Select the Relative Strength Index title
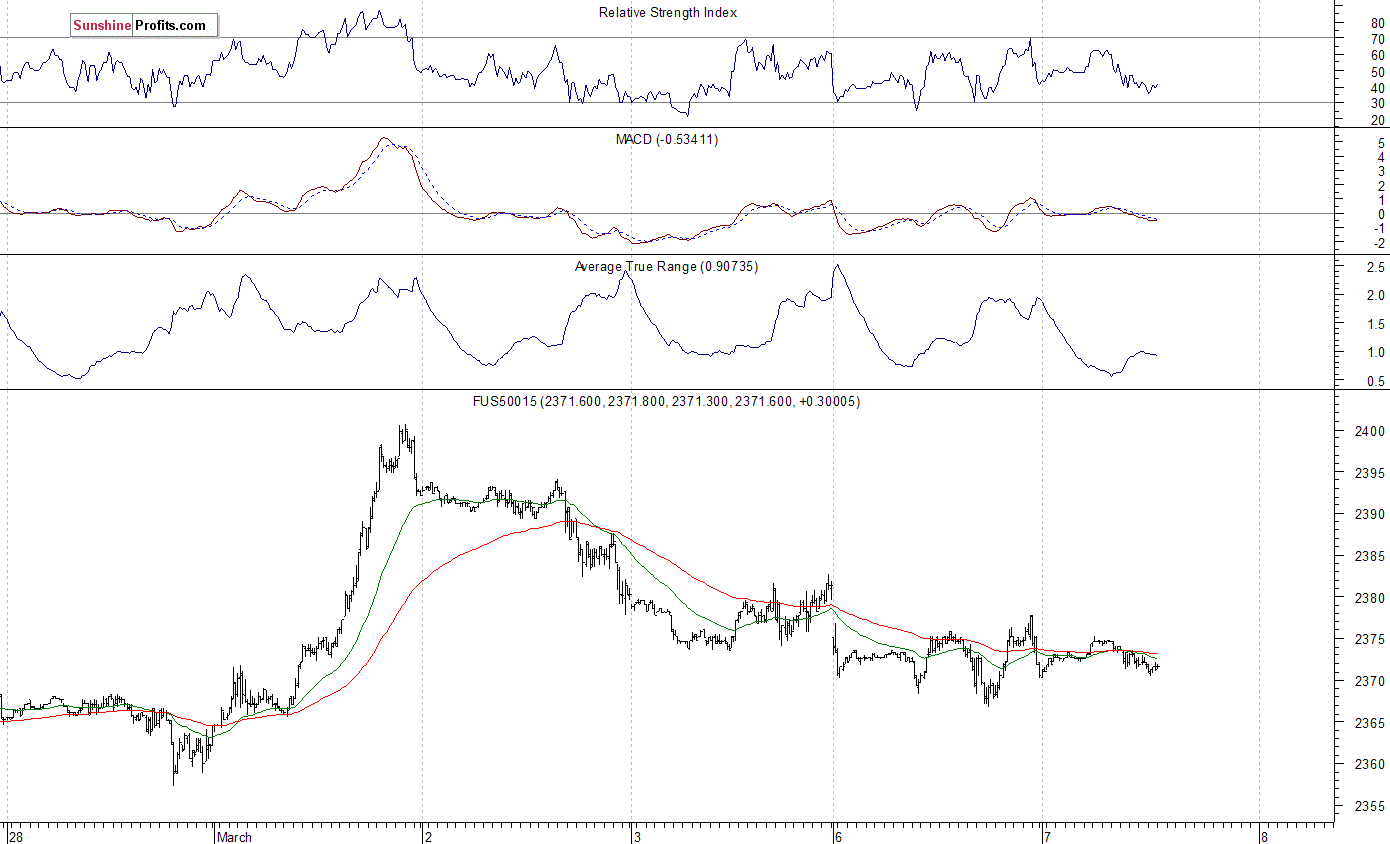 click(x=668, y=13)
